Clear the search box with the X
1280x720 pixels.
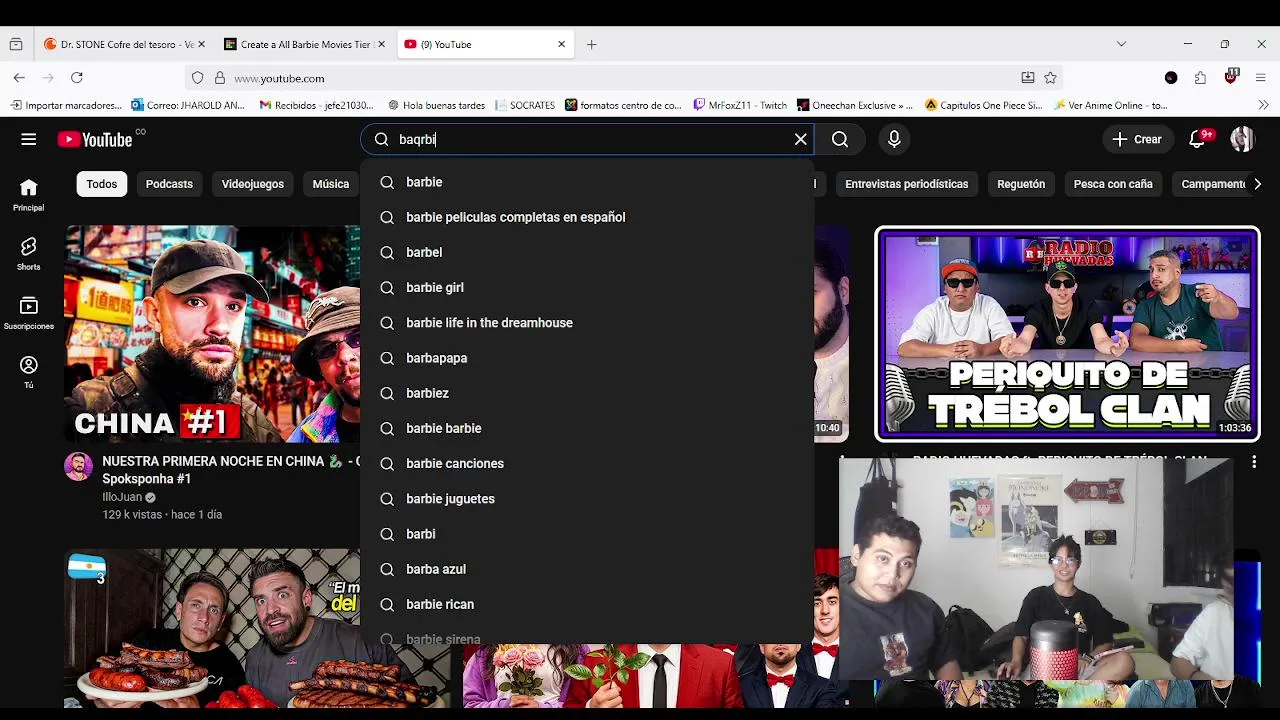801,140
